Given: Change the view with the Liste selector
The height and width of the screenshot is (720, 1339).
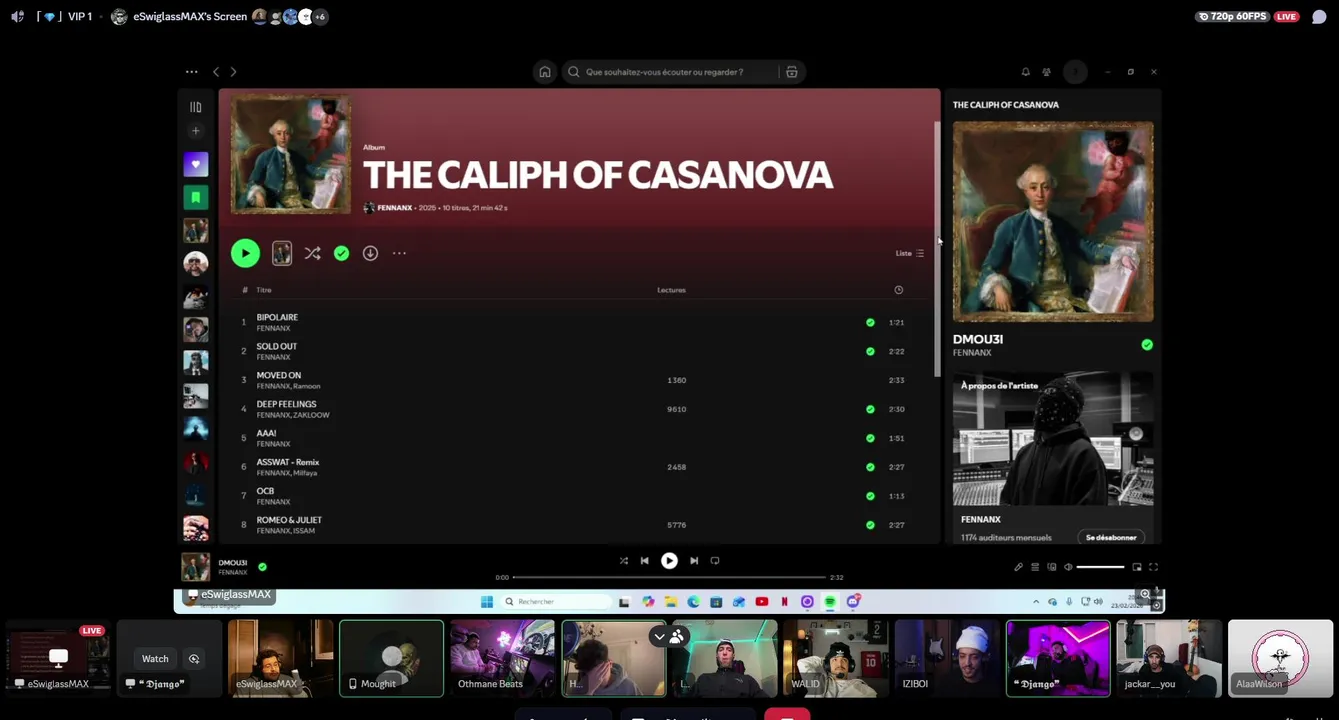Looking at the screenshot, I should tap(910, 253).
